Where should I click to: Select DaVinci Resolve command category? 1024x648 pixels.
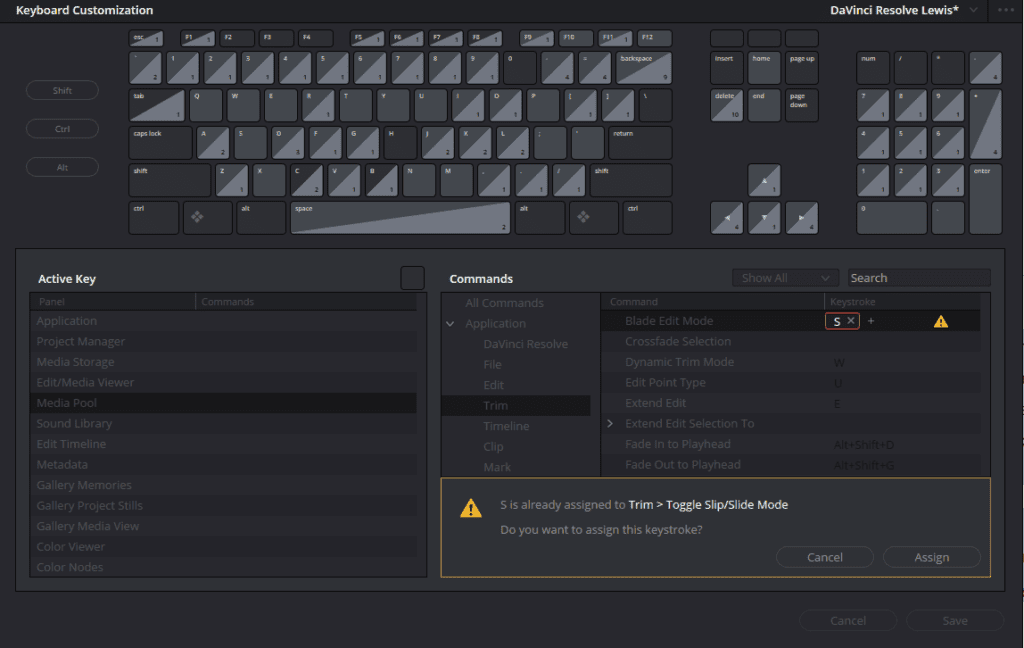click(525, 344)
